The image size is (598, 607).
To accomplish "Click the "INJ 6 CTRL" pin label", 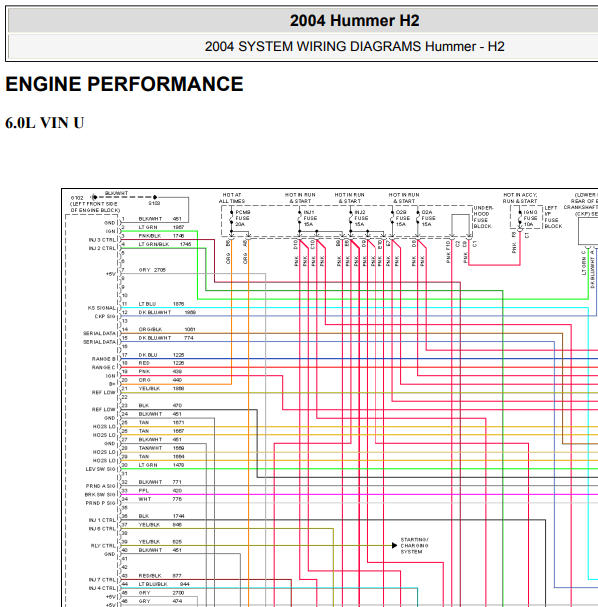I will [x=102, y=529].
